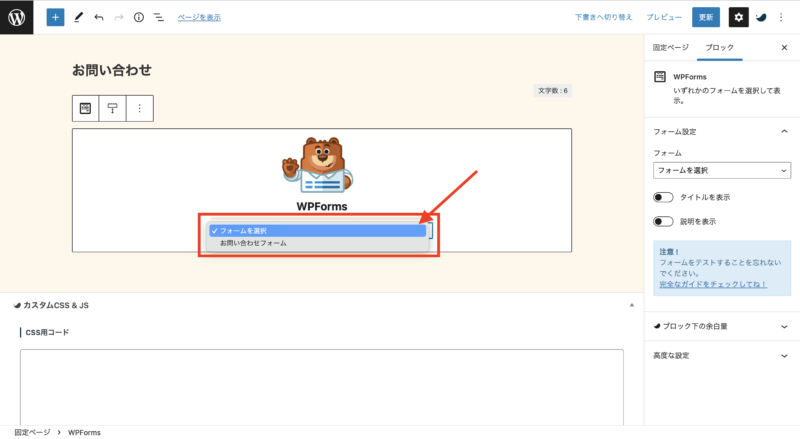
Task: Change block alignment in block toolbar
Action: 112,108
